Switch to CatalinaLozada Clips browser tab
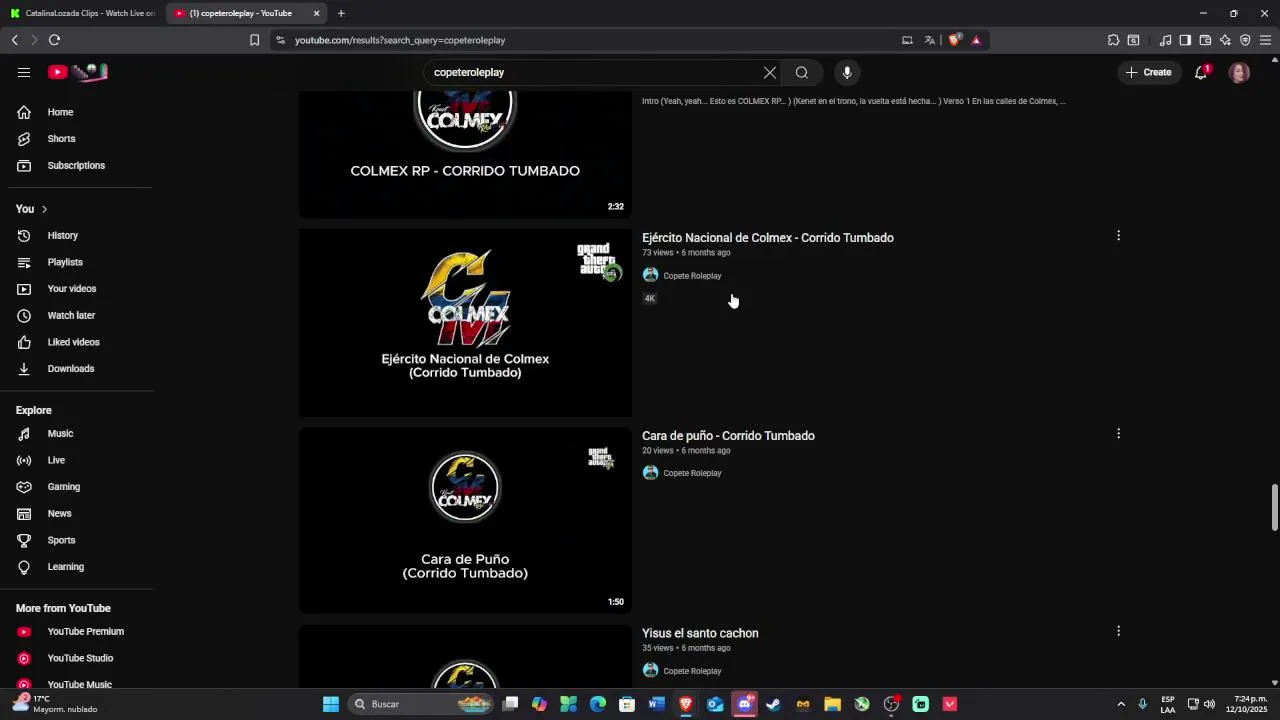Image resolution: width=1280 pixels, height=720 pixels. click(82, 13)
